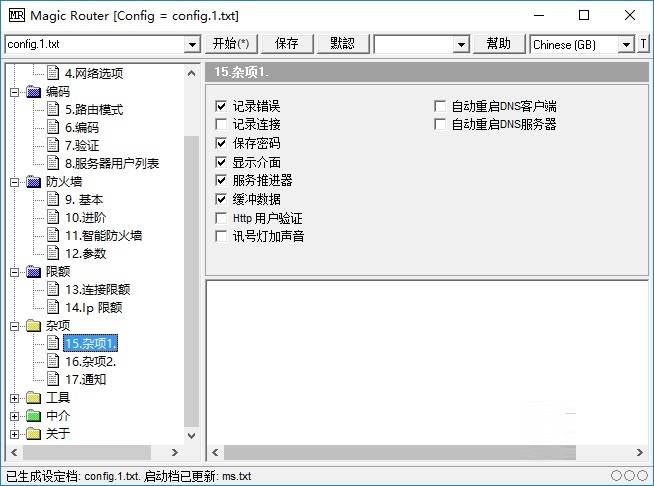The image size is (654, 486).
Task: Open the 8.服务器用户列表 page
Action: click(112, 163)
